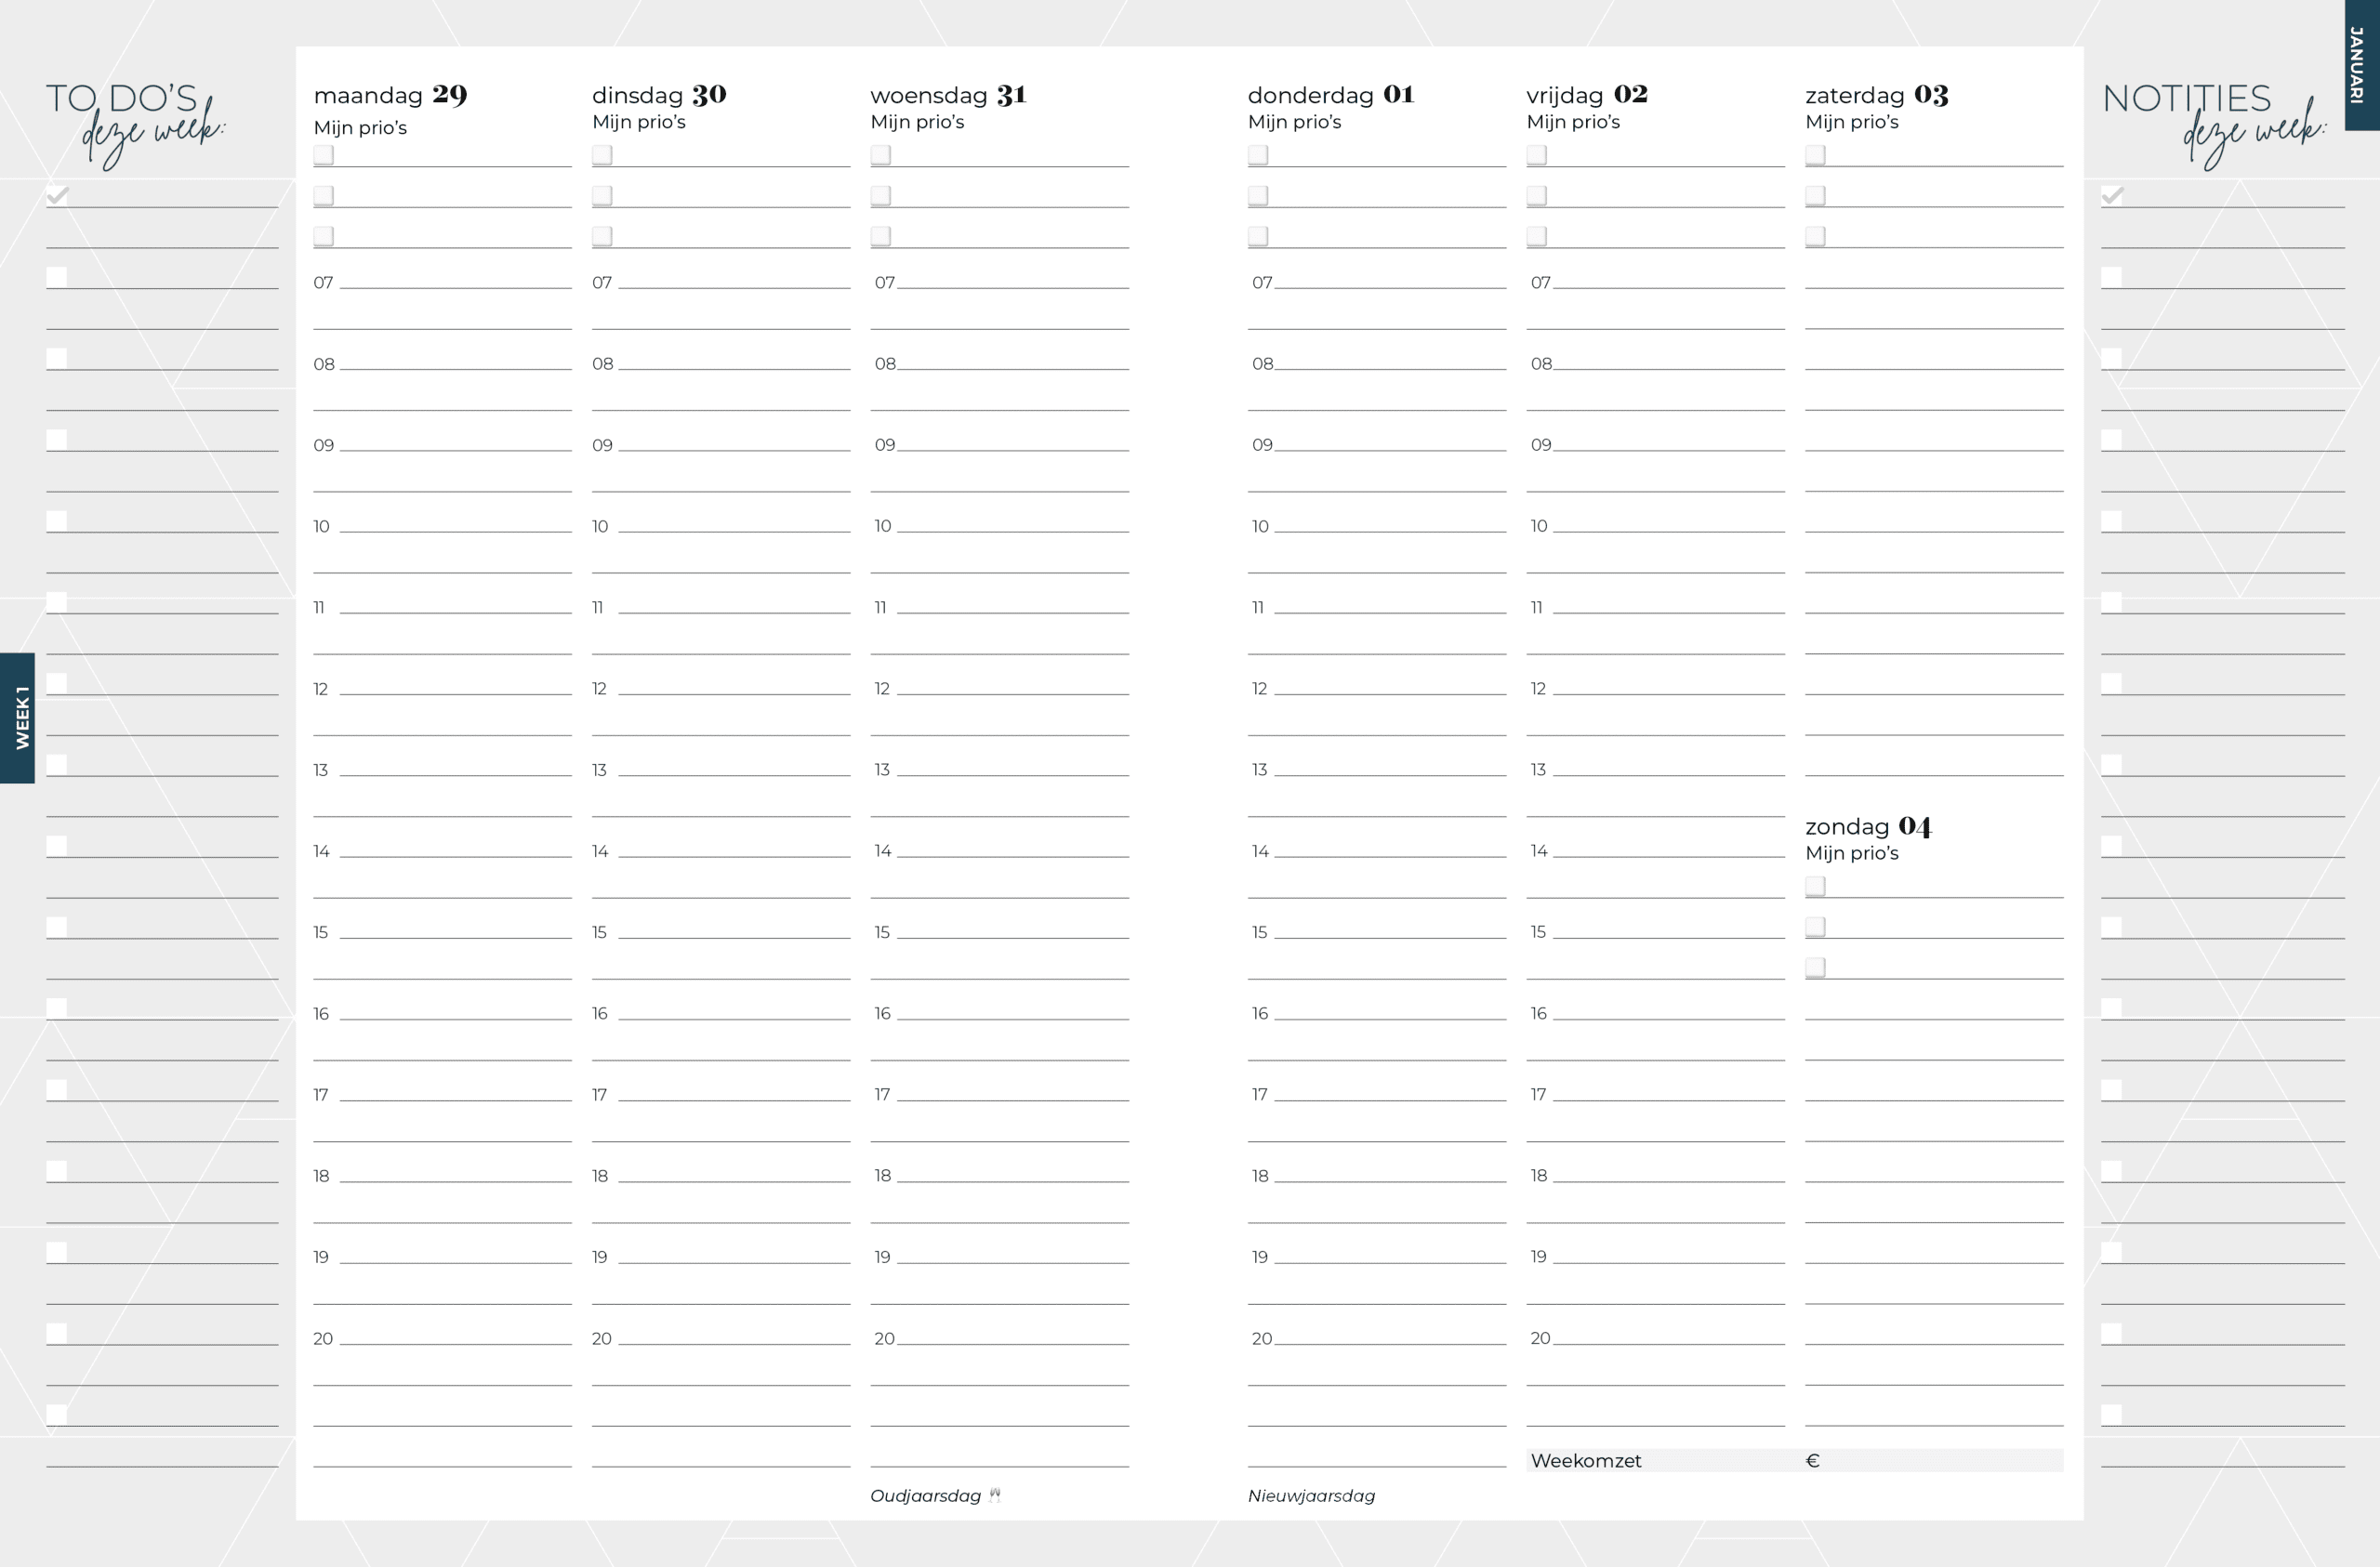2380x1567 pixels.
Task: Click the donderdag 01 day heading
Action: (x=1330, y=95)
